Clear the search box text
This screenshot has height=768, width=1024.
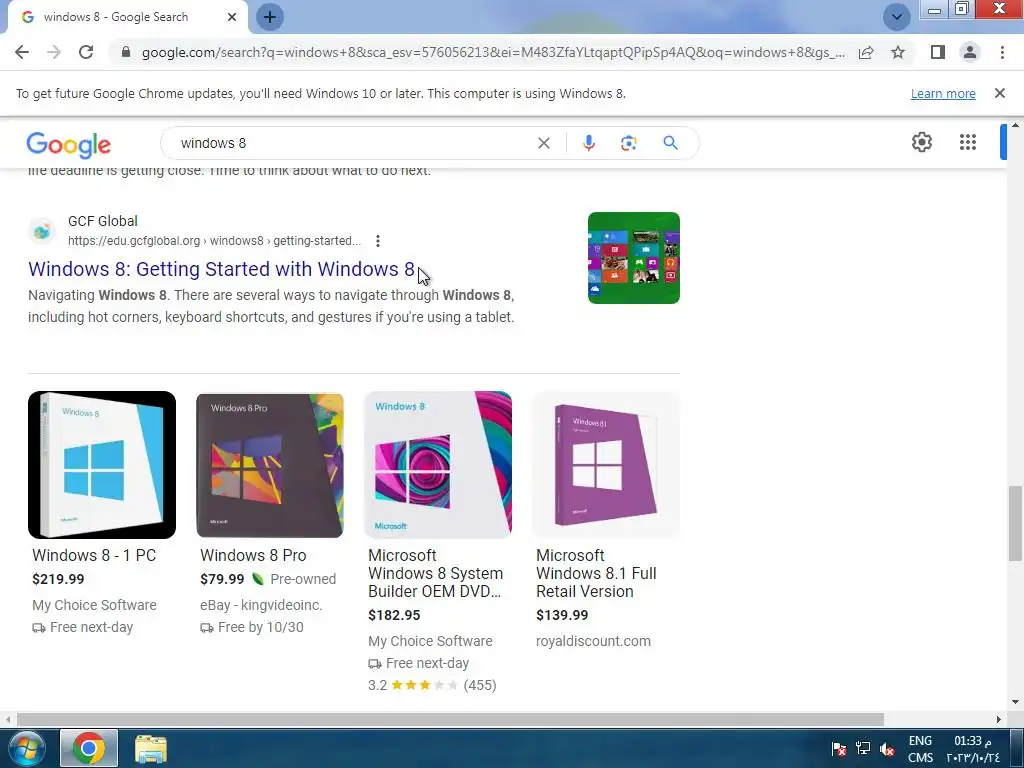tap(543, 143)
